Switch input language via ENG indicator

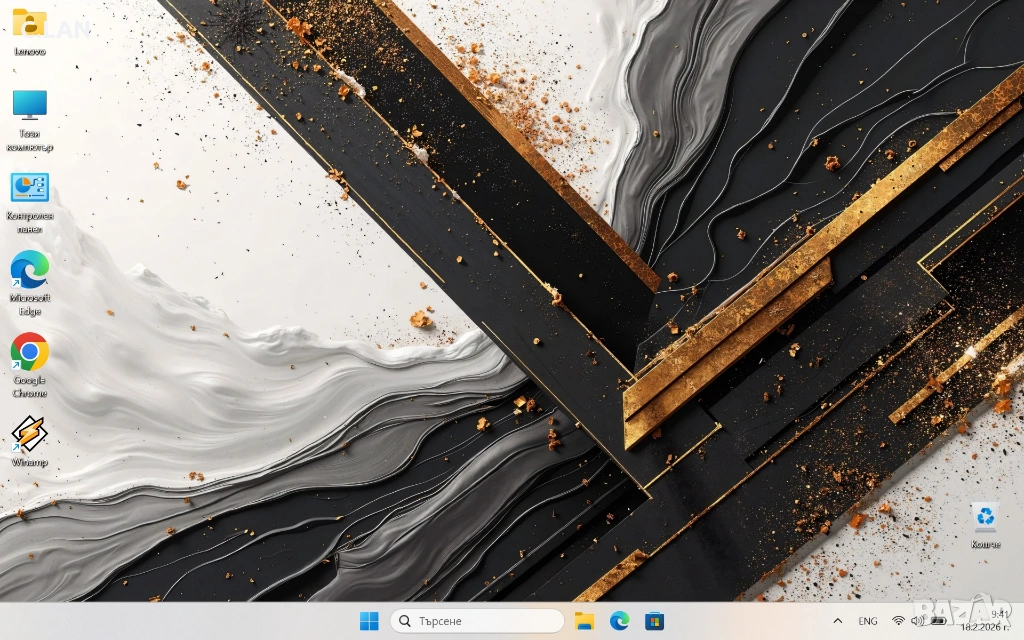[x=868, y=621]
